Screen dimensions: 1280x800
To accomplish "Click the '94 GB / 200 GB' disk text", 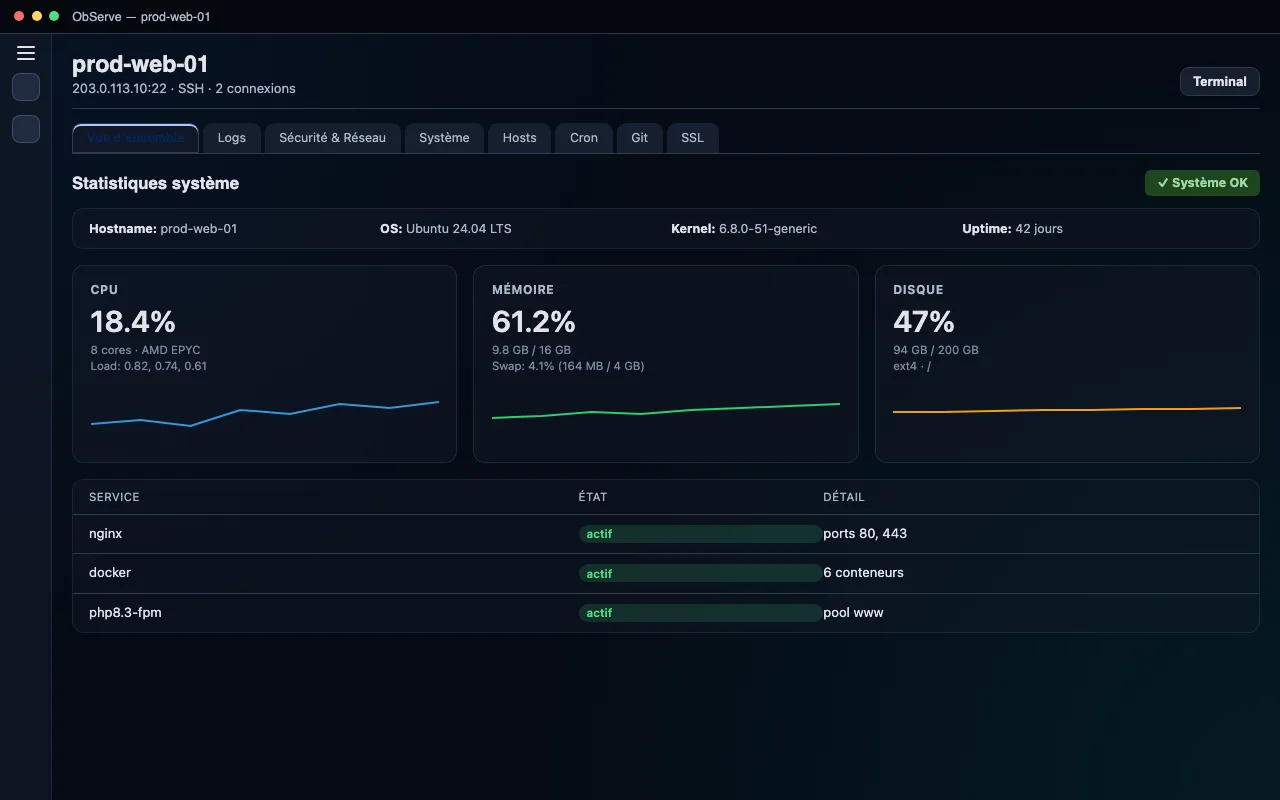I will (x=936, y=350).
